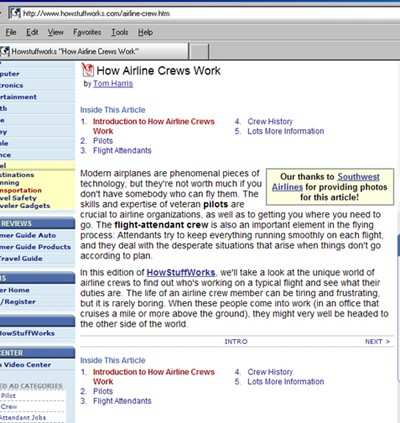
Task: Open the Travel Guide link in the sidebar
Action: coord(21,258)
